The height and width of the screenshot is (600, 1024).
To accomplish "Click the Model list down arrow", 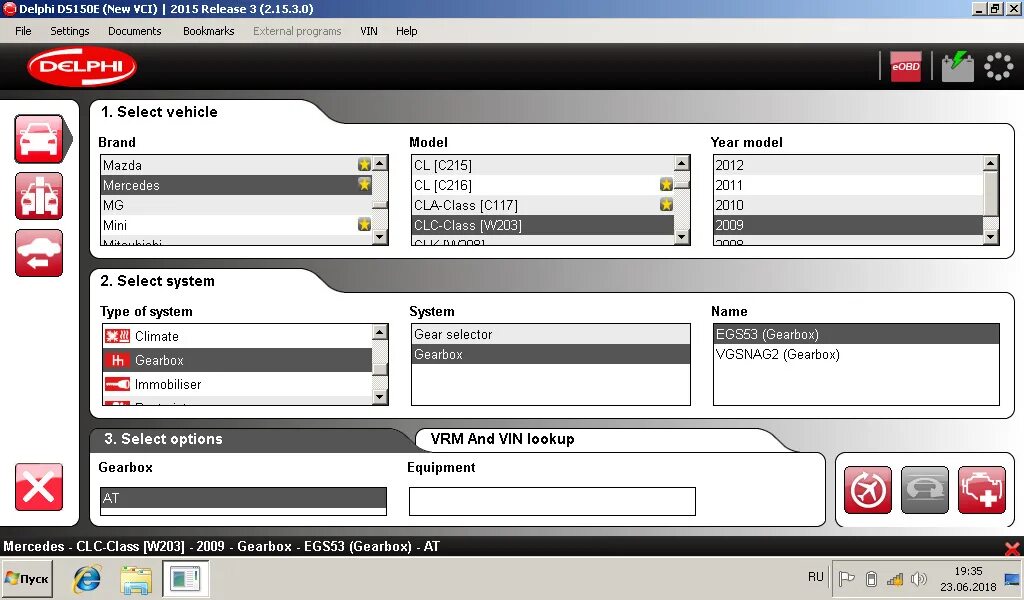I will 682,237.
